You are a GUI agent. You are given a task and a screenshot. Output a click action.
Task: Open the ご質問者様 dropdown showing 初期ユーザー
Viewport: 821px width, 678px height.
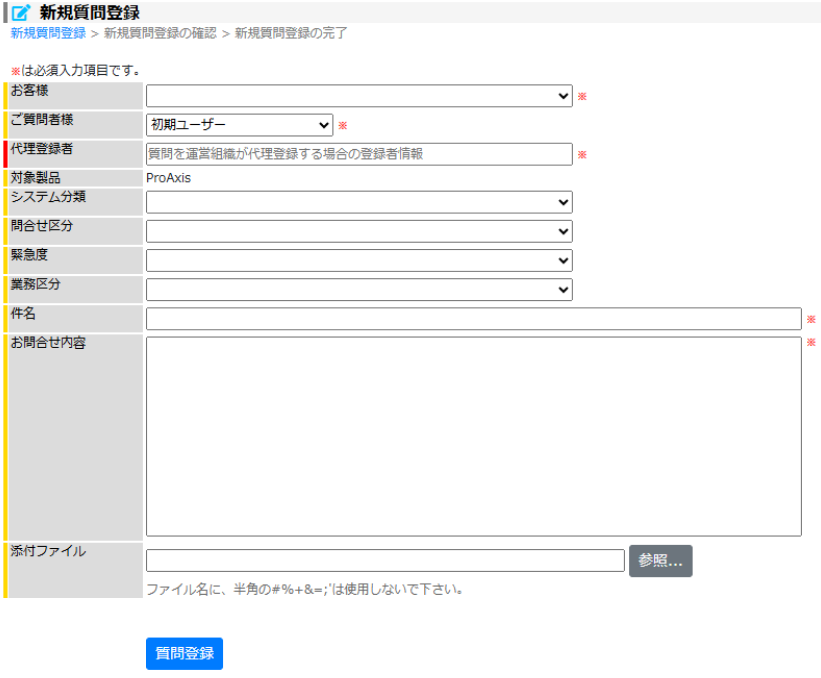click(237, 124)
